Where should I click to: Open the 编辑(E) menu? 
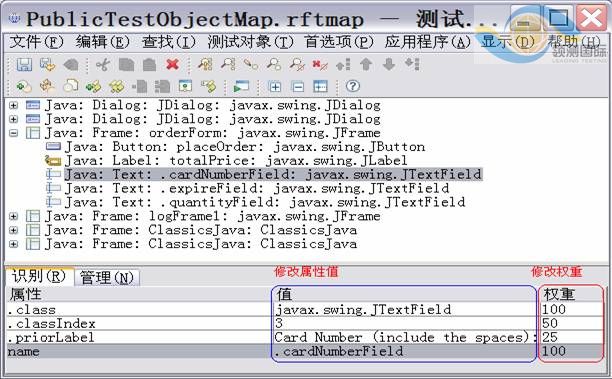click(102, 41)
